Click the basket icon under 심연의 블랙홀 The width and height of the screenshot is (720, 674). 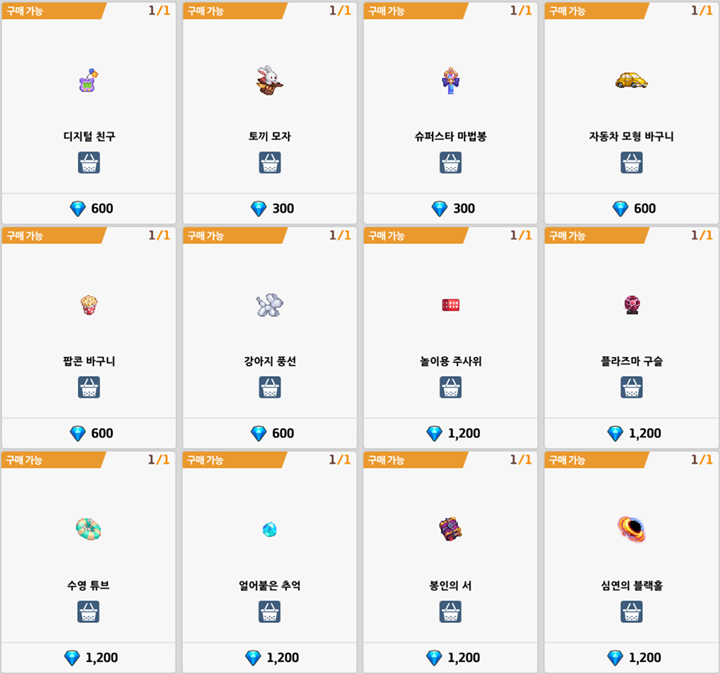(x=631, y=611)
